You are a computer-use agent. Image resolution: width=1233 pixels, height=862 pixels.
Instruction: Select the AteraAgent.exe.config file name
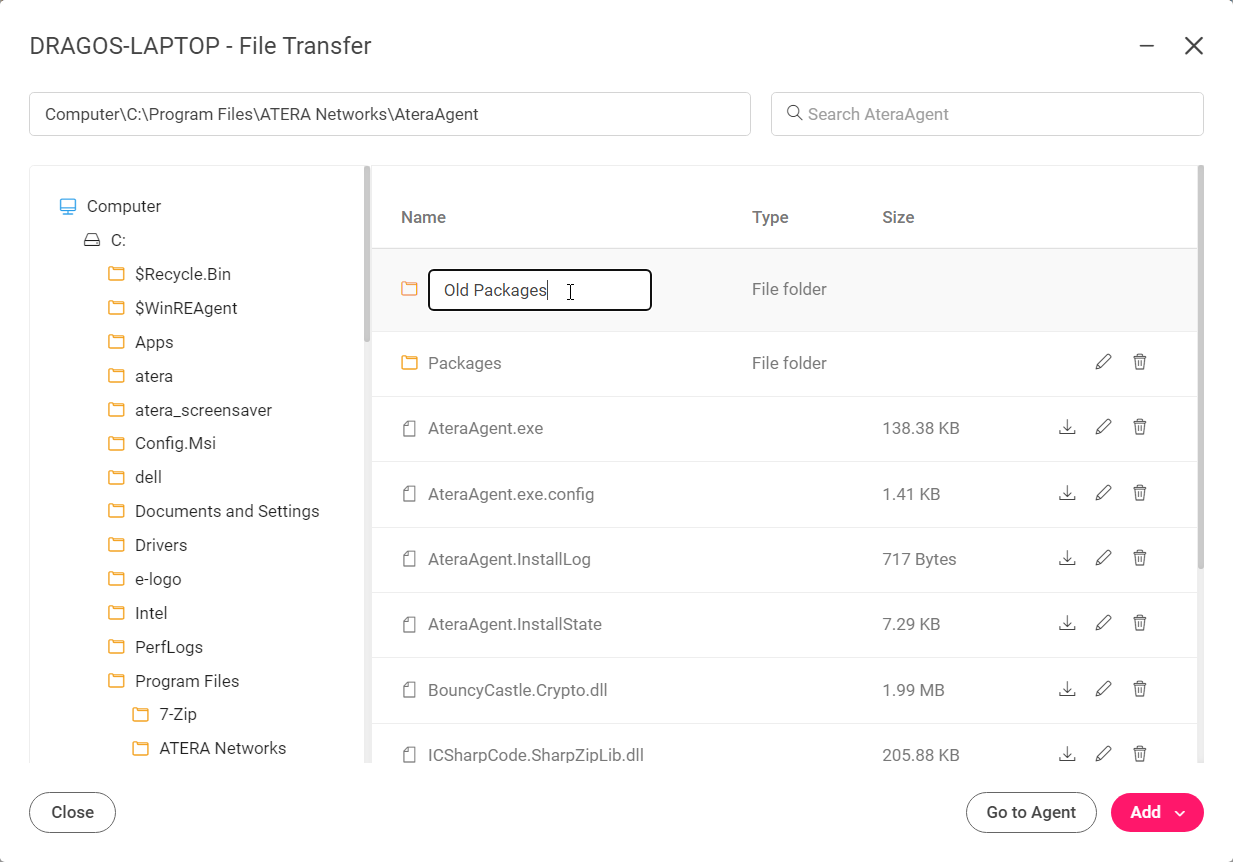click(x=511, y=494)
